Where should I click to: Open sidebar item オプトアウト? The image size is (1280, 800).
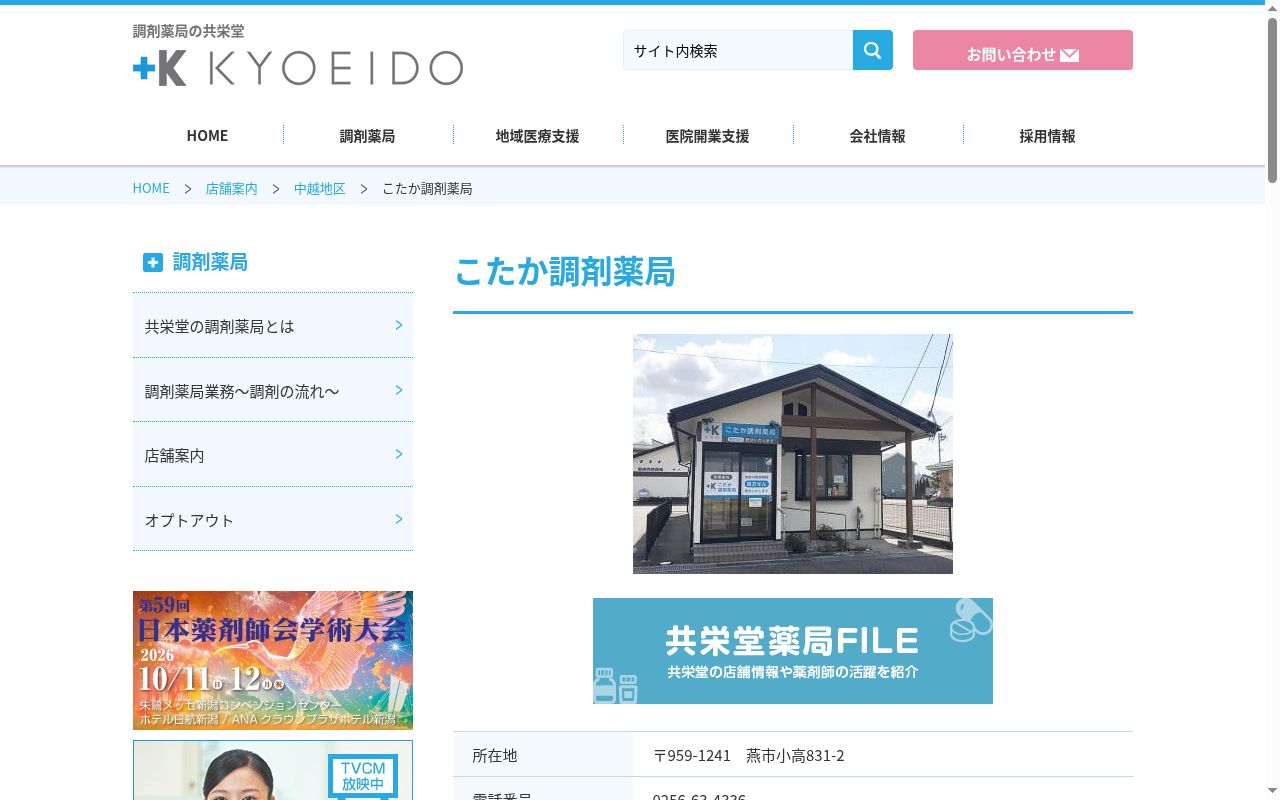(273, 519)
